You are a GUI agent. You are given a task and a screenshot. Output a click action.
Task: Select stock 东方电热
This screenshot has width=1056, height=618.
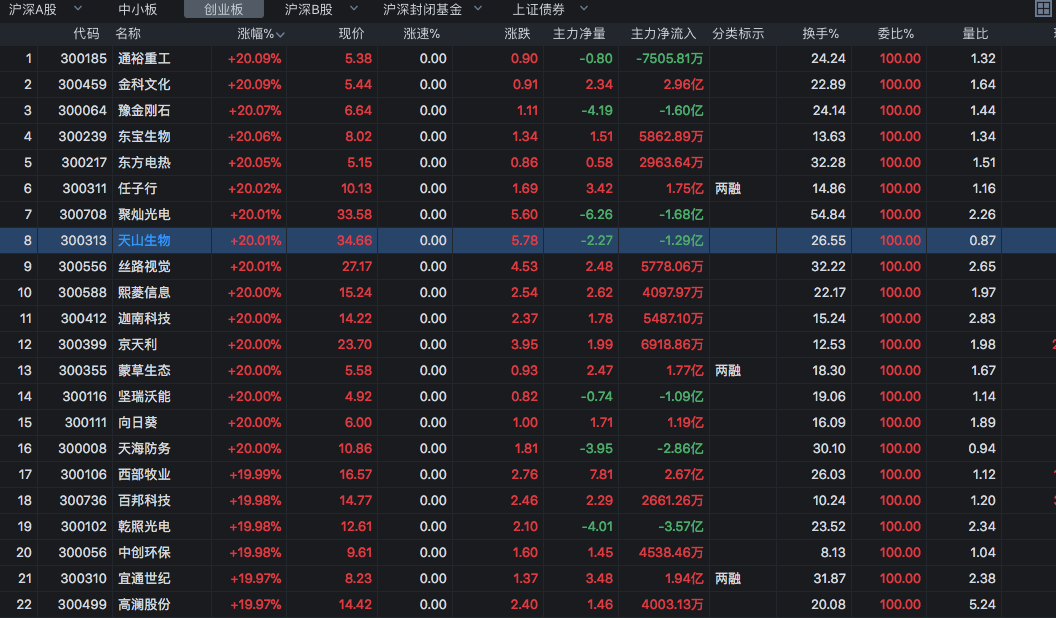click(144, 163)
